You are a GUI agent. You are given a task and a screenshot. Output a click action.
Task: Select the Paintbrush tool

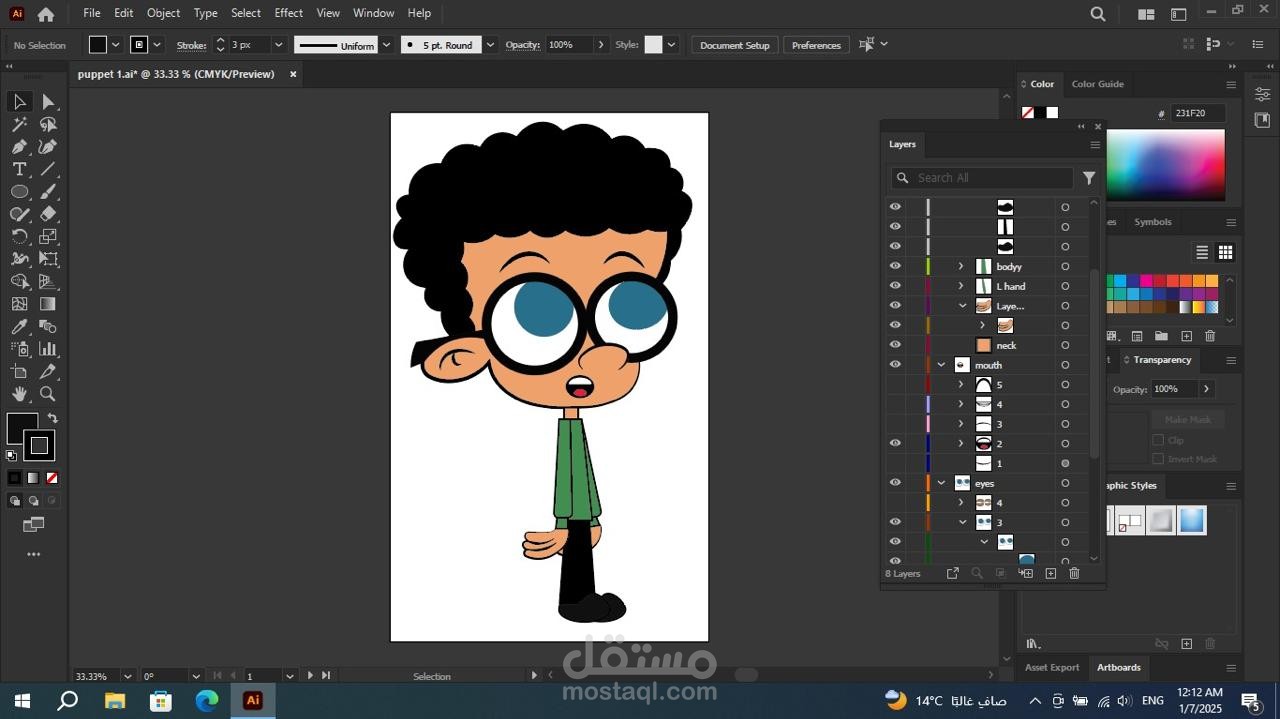point(48,192)
